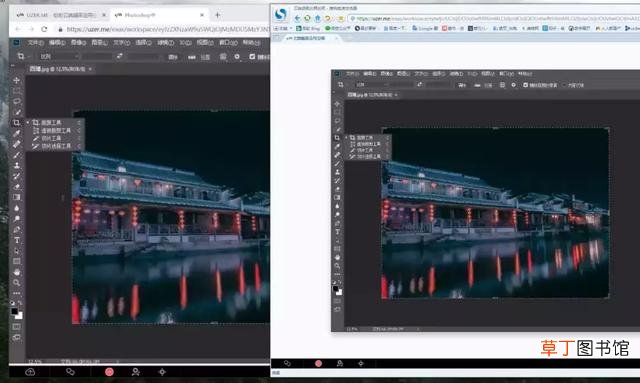Close the document tab in Chrome window's Photoshop

[90, 69]
